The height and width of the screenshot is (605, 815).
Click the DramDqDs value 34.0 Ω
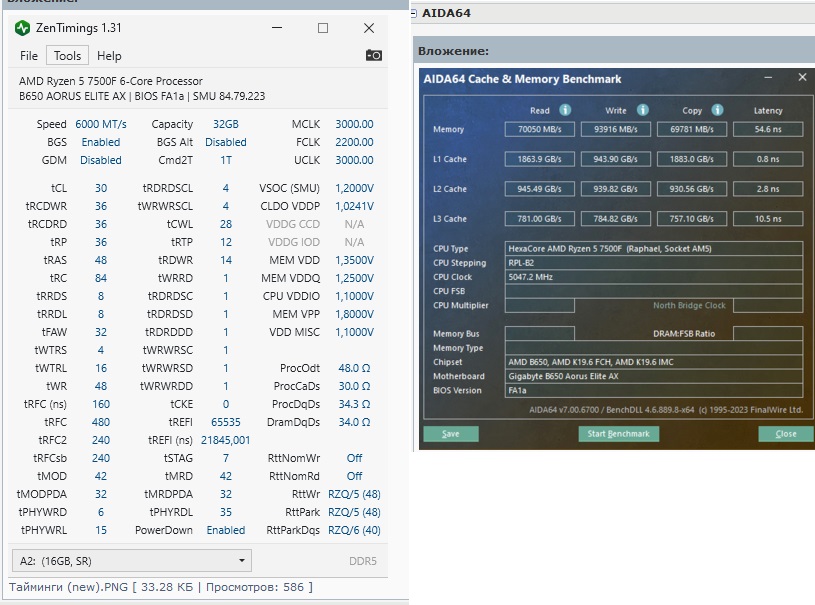point(354,422)
